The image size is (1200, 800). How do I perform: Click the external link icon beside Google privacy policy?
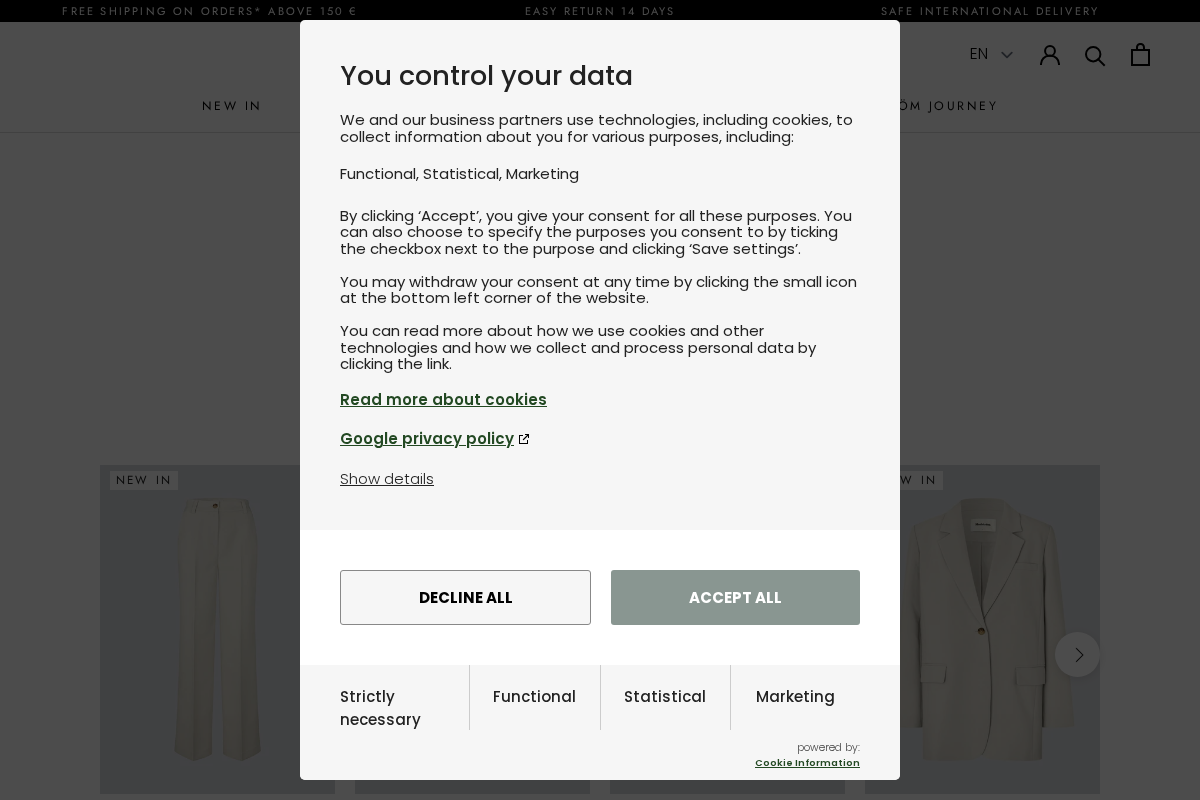pos(524,439)
